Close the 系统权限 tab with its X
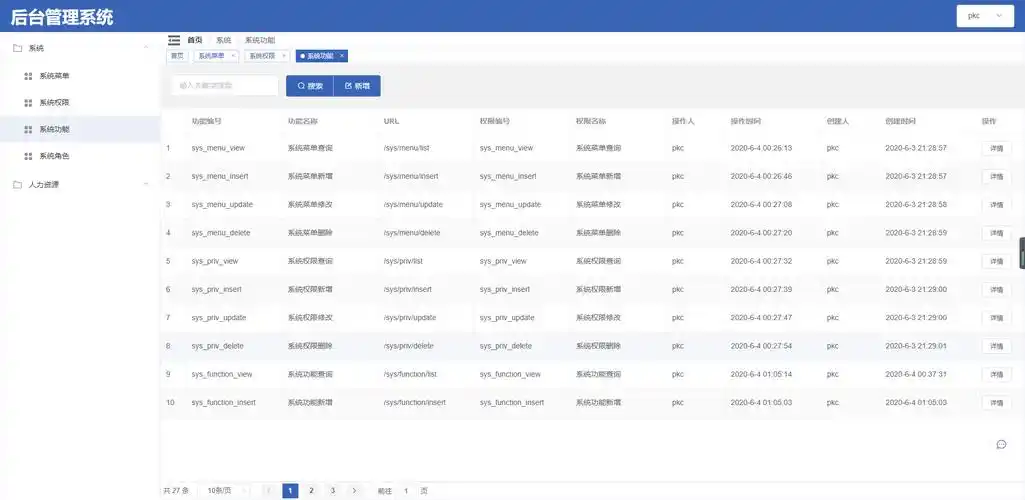The image size is (1025, 500). 284,56
